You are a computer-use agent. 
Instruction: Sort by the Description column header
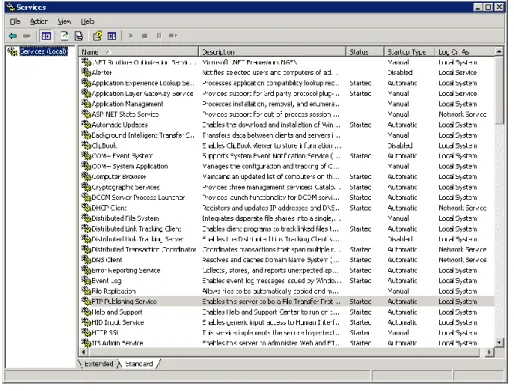(x=272, y=52)
